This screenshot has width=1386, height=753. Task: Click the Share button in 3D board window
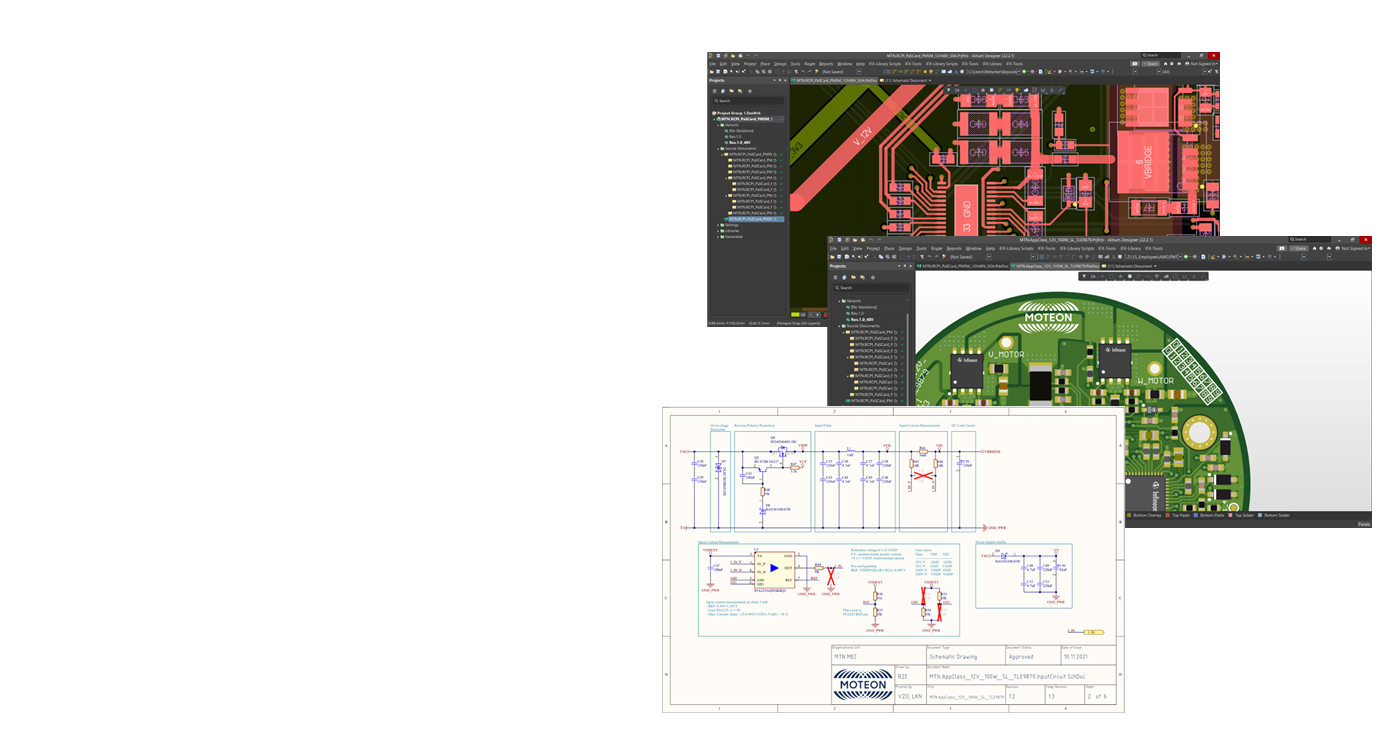(x=1299, y=248)
